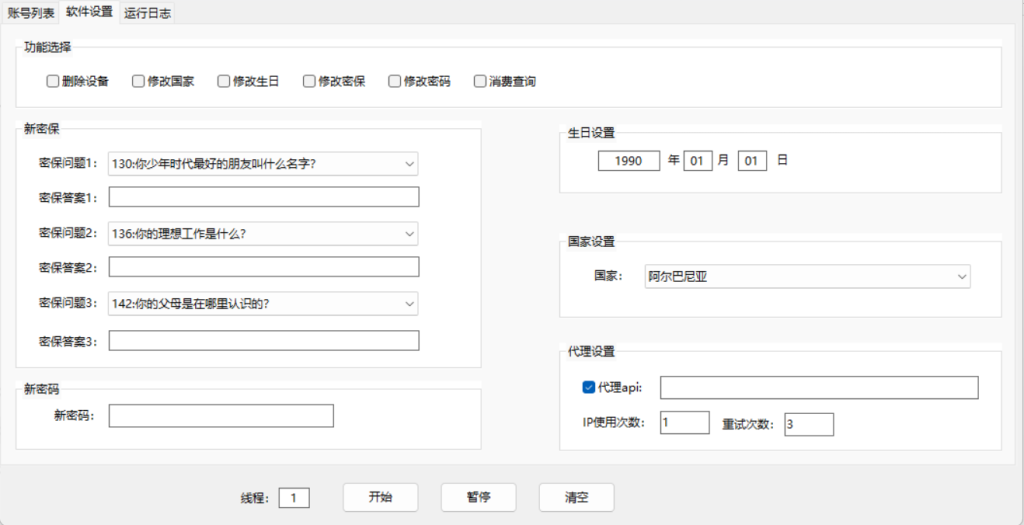Click the 新密码 input field

(x=220, y=416)
